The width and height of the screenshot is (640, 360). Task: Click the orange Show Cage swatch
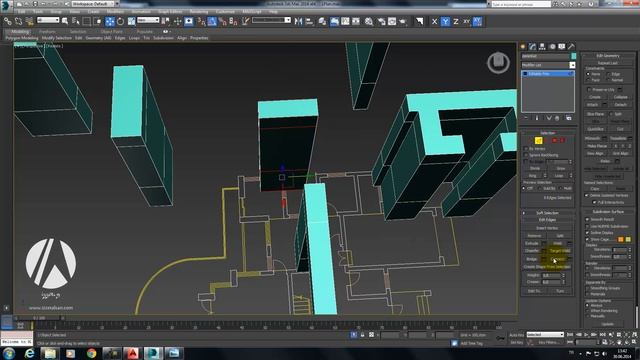coord(620,239)
